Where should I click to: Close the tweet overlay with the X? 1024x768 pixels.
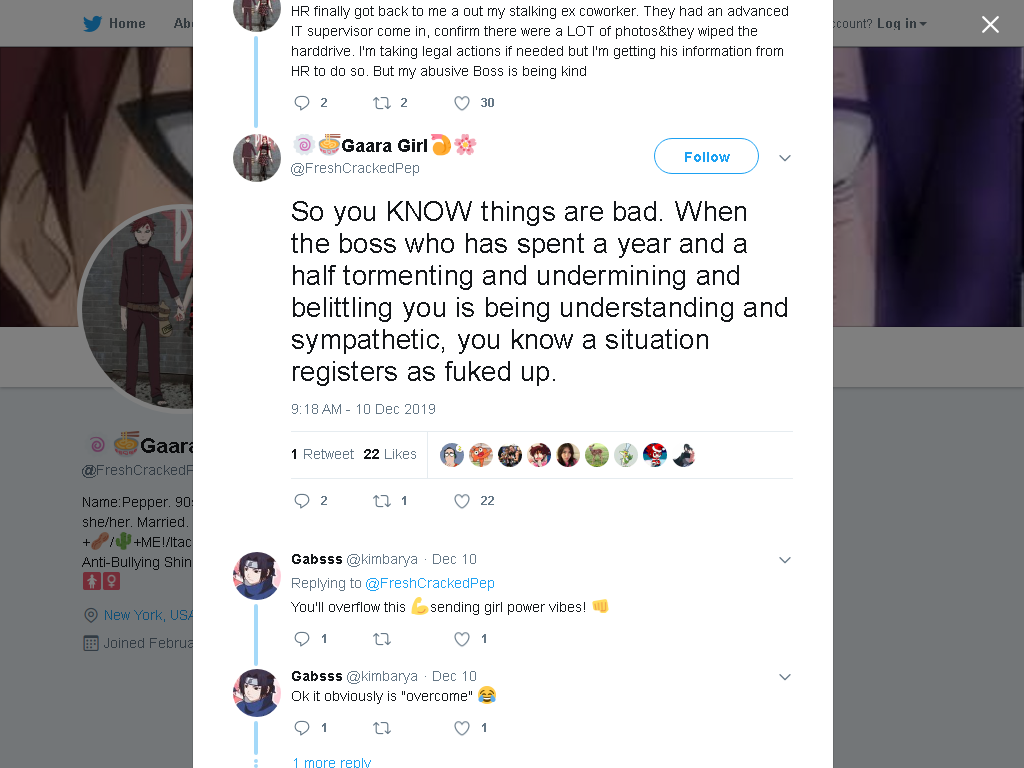click(990, 24)
